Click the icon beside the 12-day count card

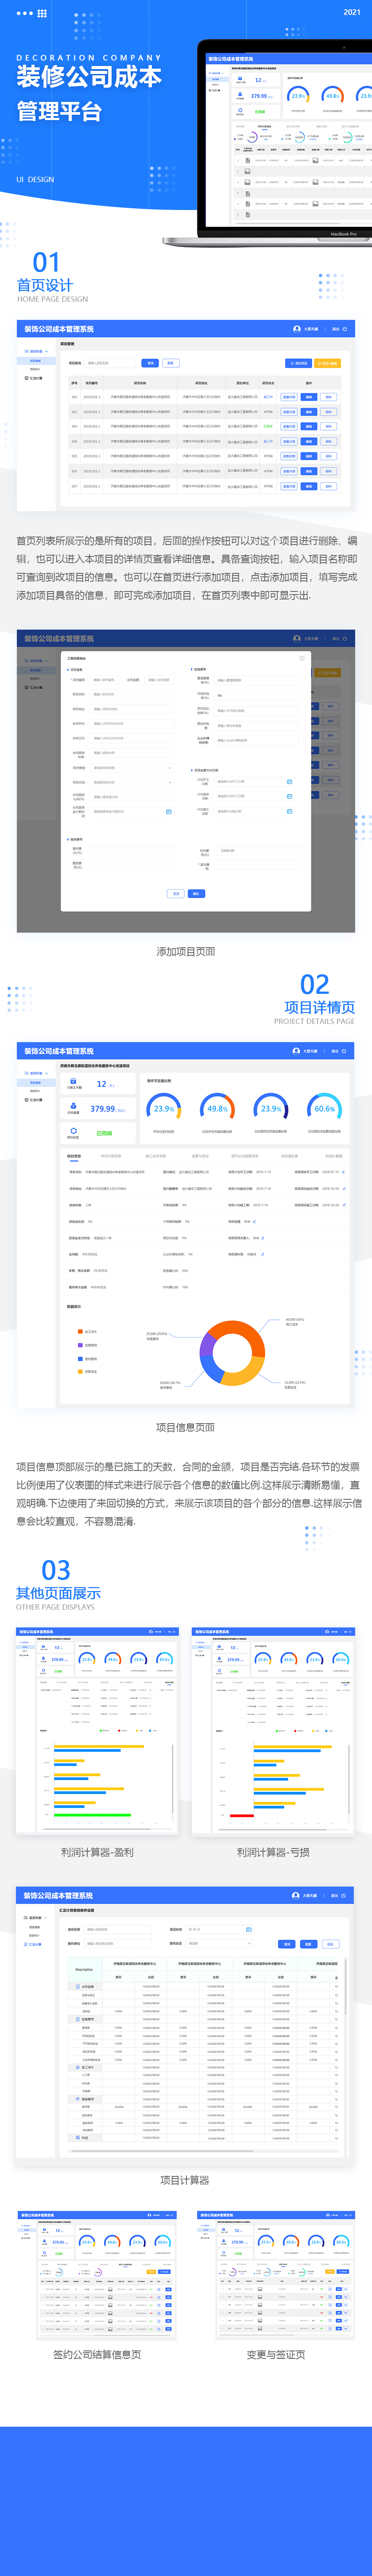point(73,1081)
